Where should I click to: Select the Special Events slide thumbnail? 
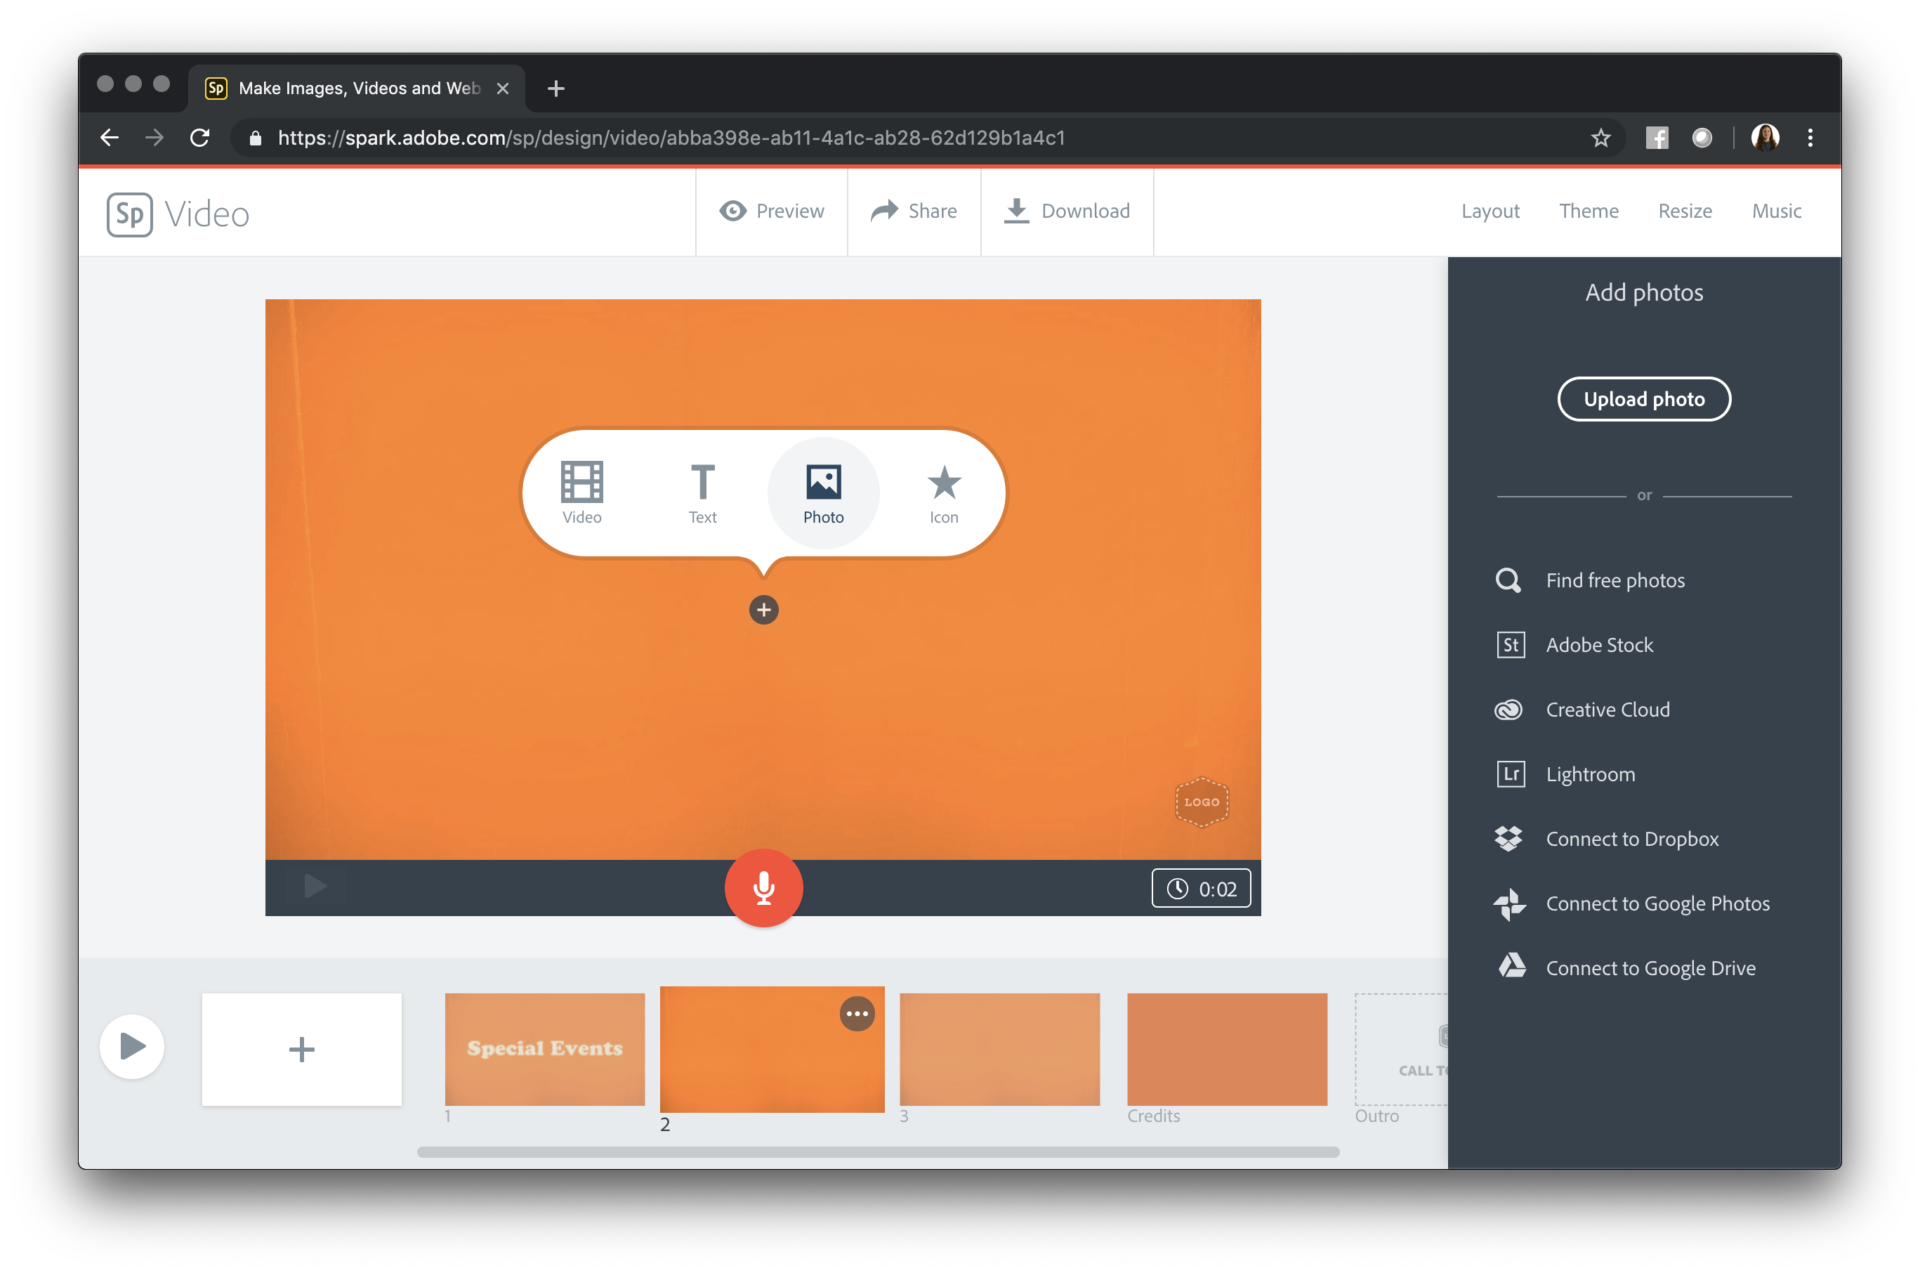[x=544, y=1048]
